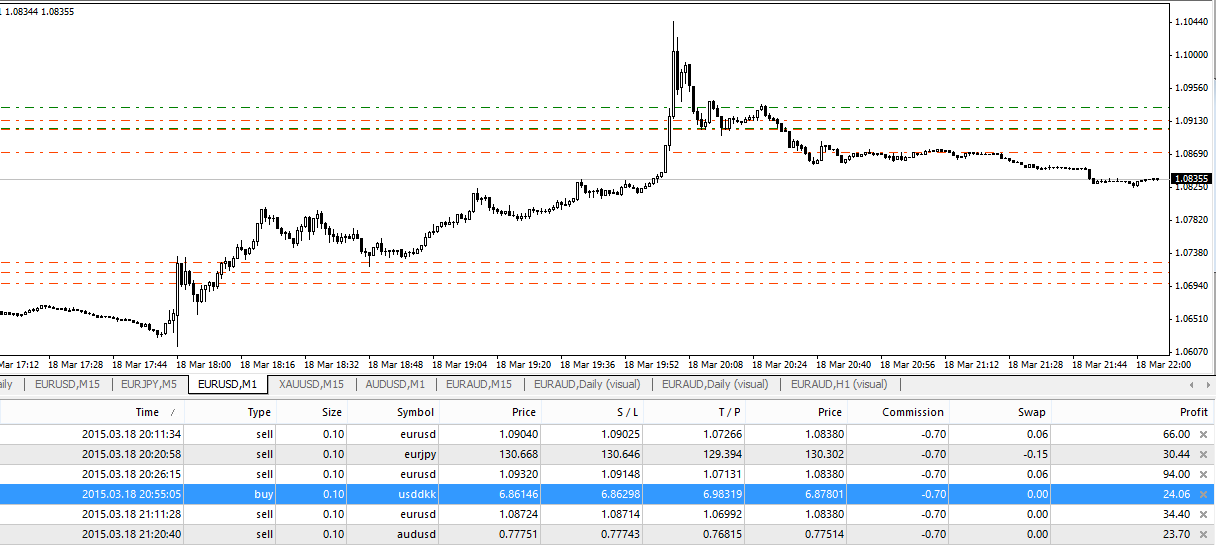
Task: Close the eurjpy sell order with x icon
Action: pyautogui.click(x=1203, y=454)
